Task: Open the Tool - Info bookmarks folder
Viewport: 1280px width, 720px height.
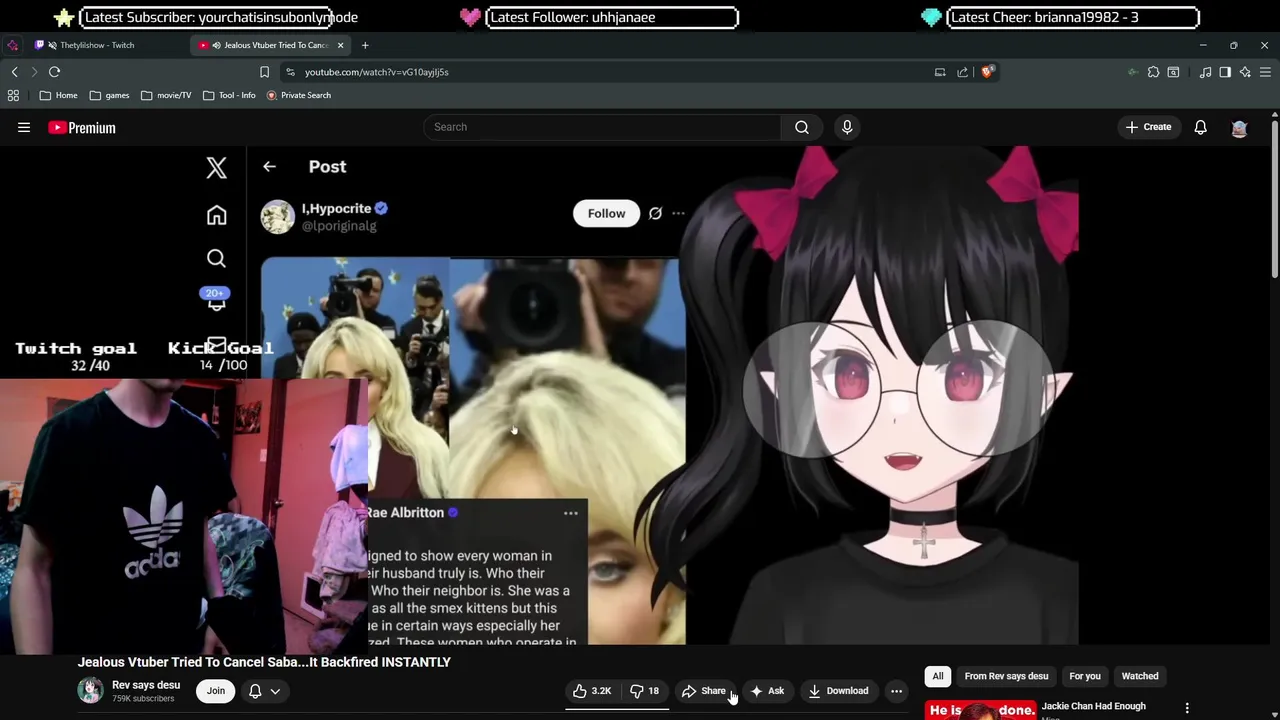Action: (229, 95)
